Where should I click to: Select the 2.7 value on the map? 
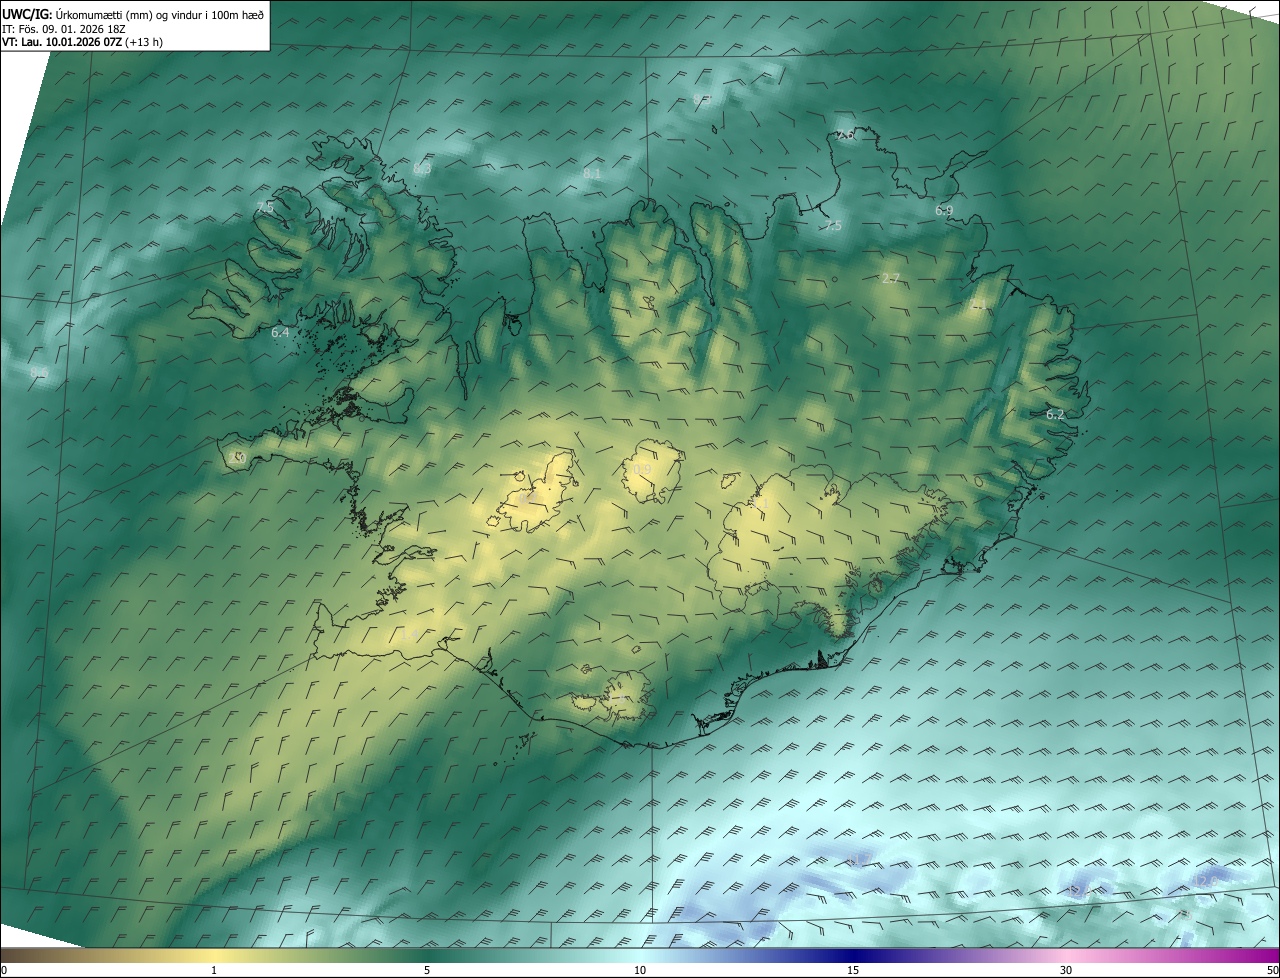pyautogui.click(x=890, y=278)
